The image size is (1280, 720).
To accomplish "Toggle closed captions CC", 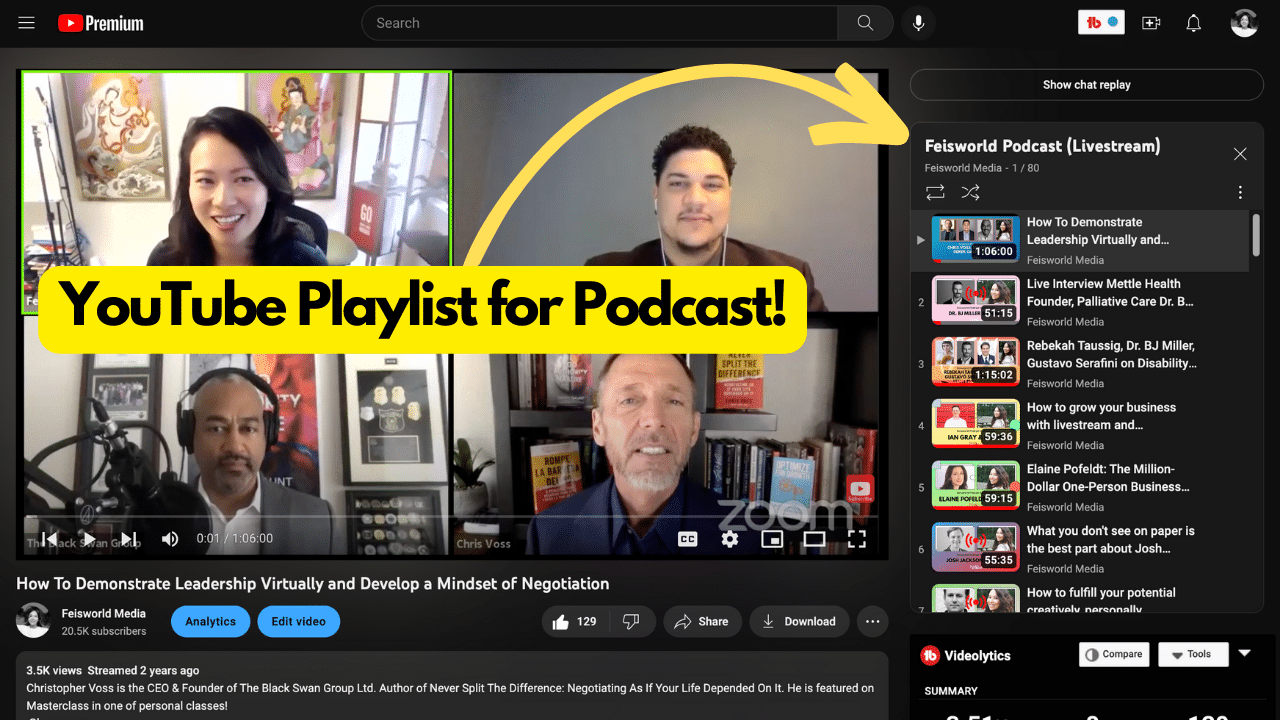I will coord(688,539).
